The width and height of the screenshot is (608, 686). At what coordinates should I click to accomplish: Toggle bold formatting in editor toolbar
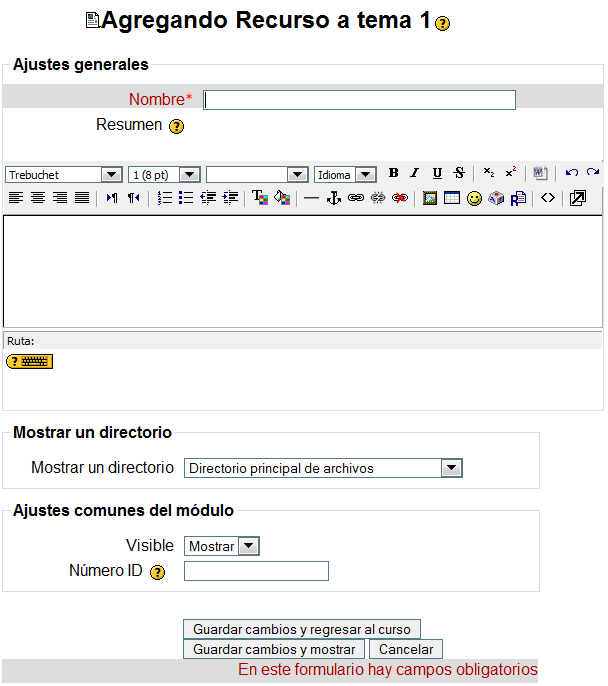click(x=393, y=174)
